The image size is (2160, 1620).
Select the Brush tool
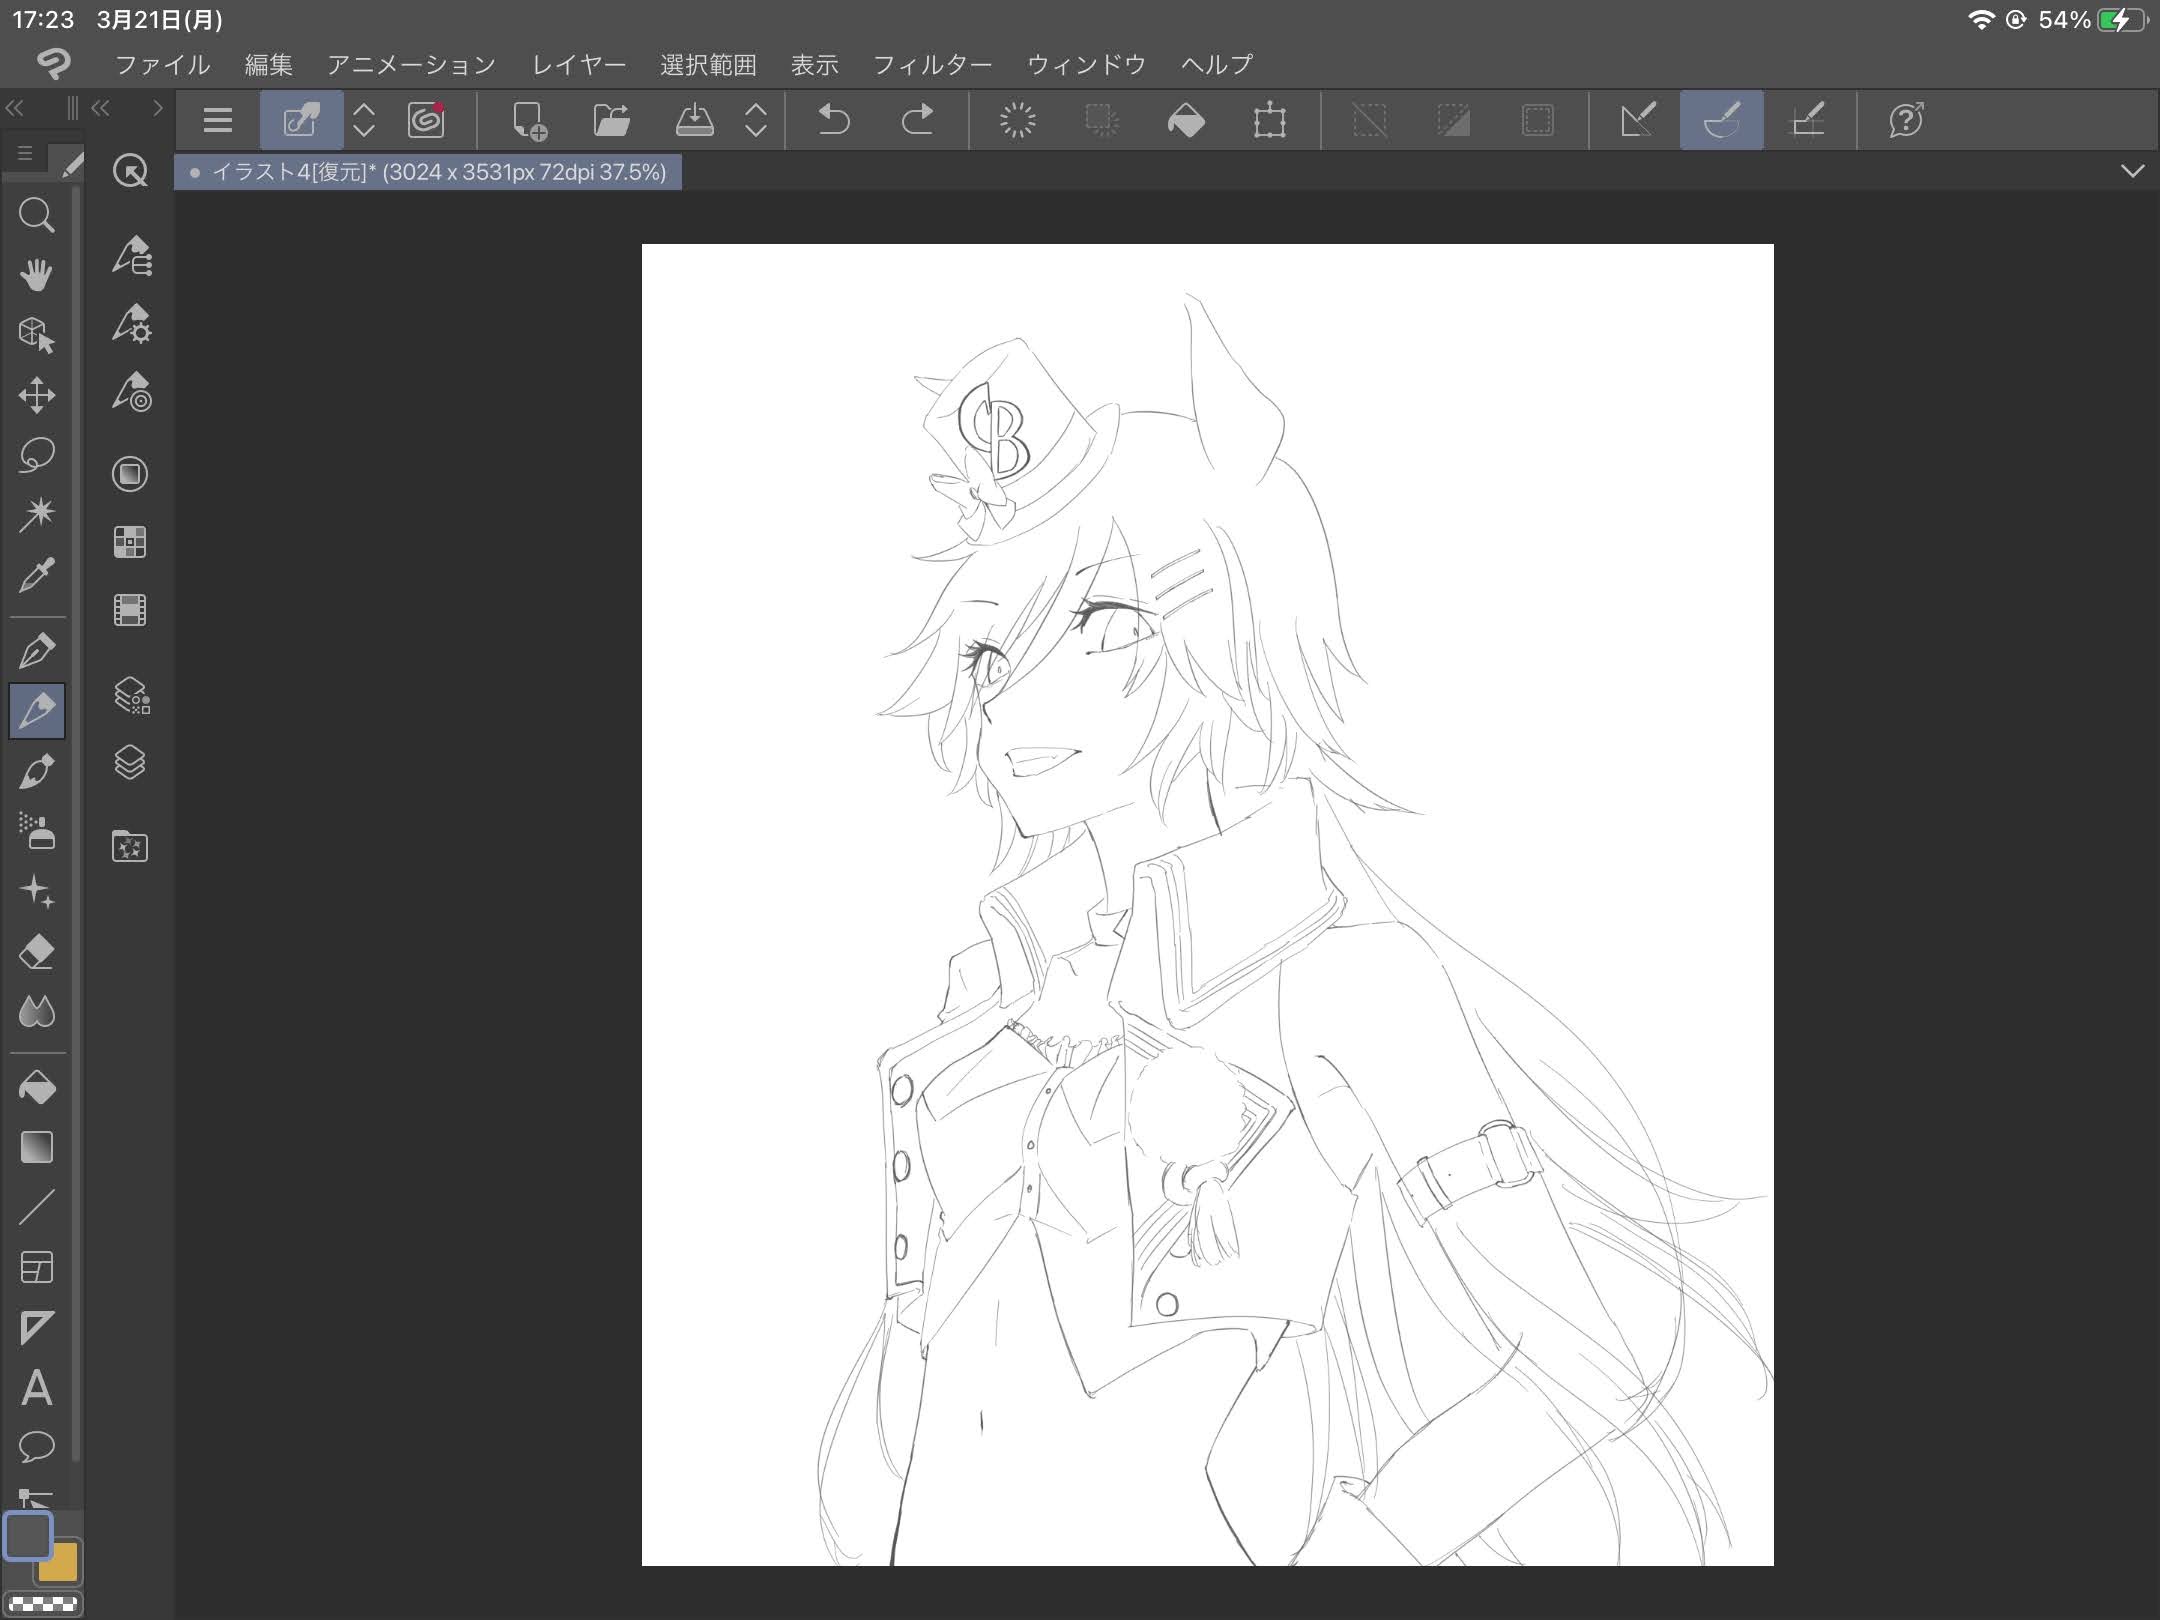pos(37,771)
